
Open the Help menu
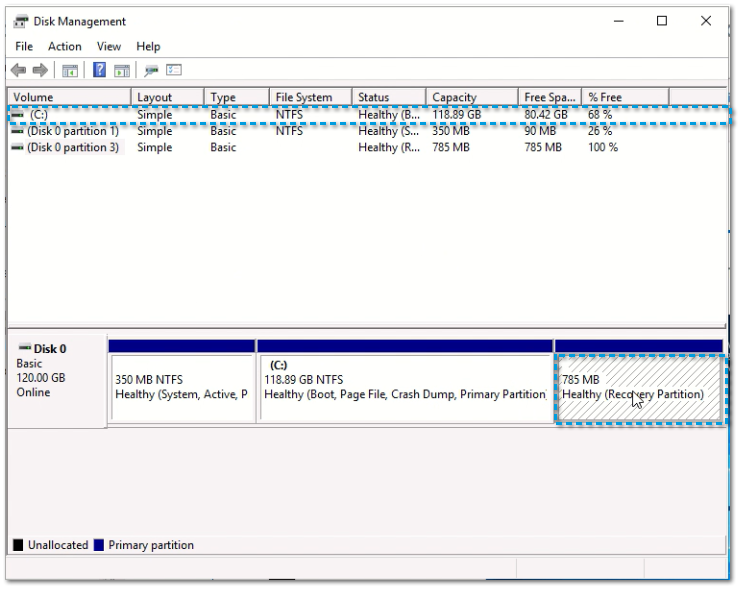pyautogui.click(x=148, y=46)
